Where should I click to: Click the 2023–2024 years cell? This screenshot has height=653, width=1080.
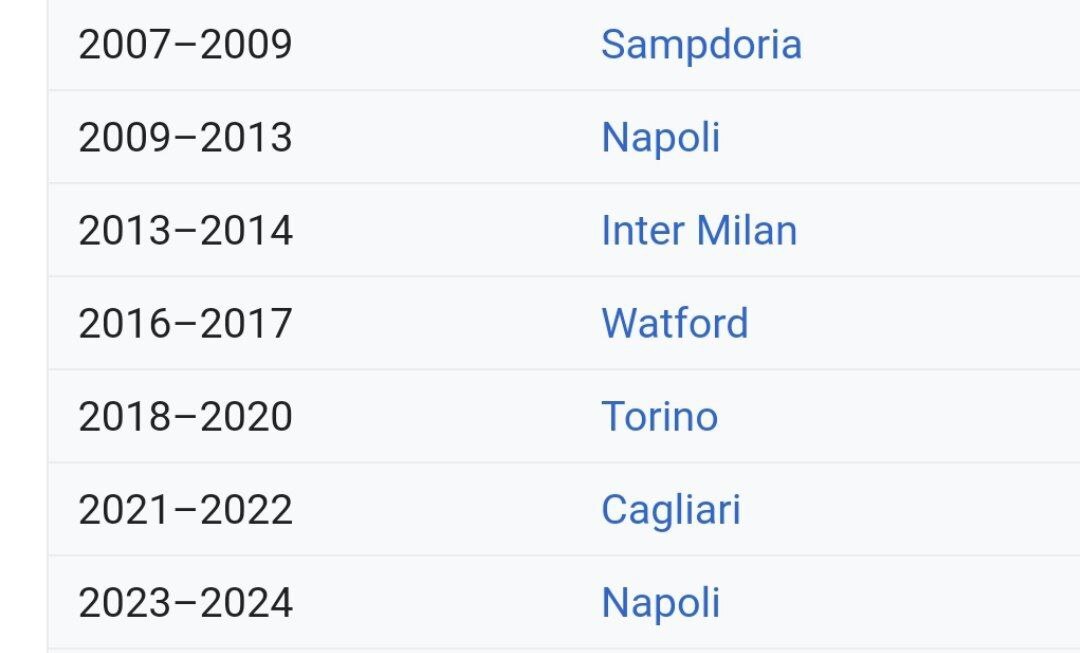click(185, 603)
